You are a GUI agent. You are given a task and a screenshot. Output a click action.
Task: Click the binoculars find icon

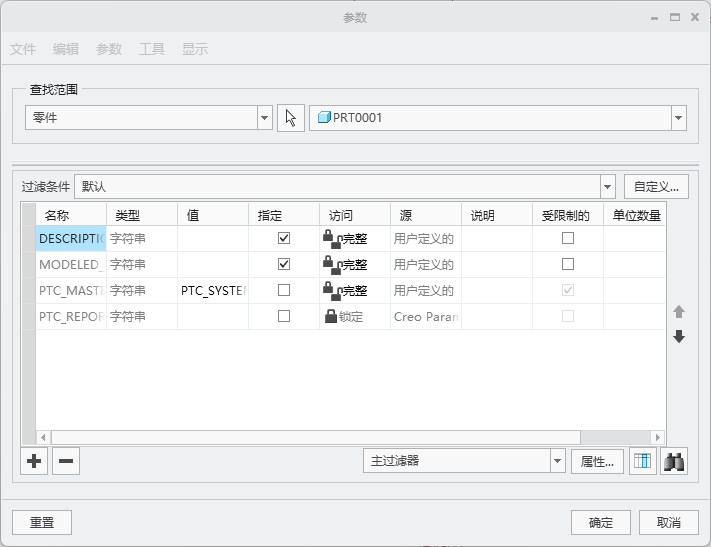674,461
